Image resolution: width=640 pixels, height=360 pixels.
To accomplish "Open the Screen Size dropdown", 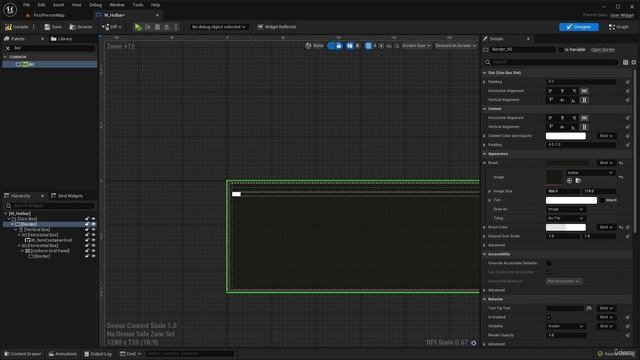I will point(416,46).
